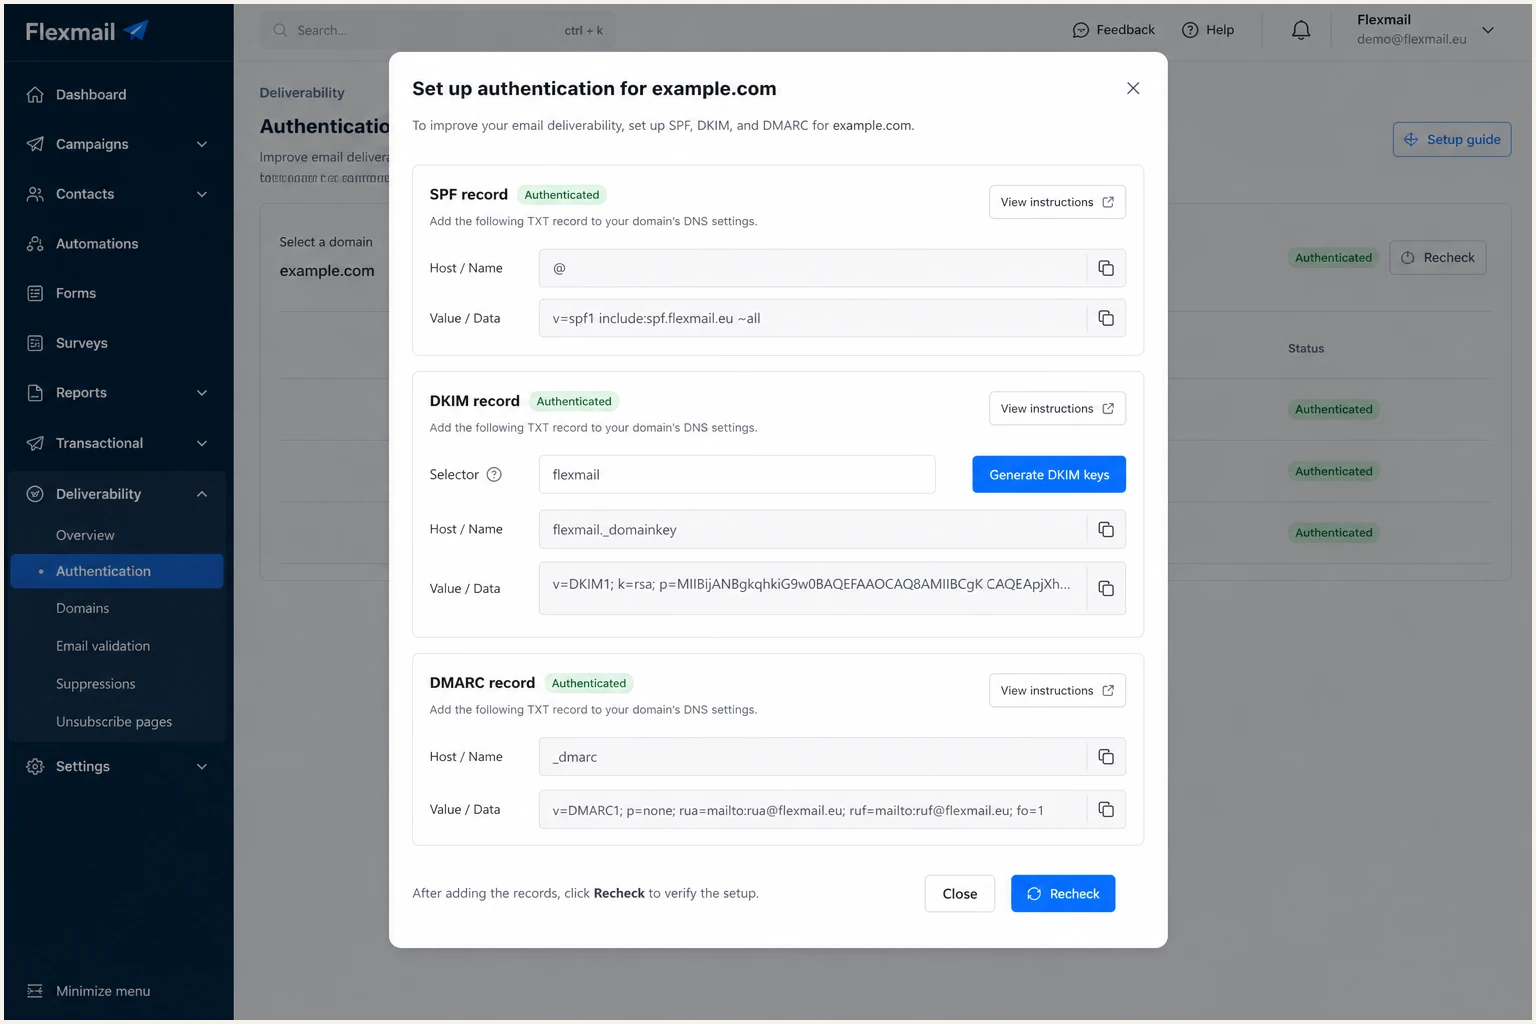Viewport: 1536px width, 1024px height.
Task: Copy the SPF Host / Name value
Action: [1106, 268]
